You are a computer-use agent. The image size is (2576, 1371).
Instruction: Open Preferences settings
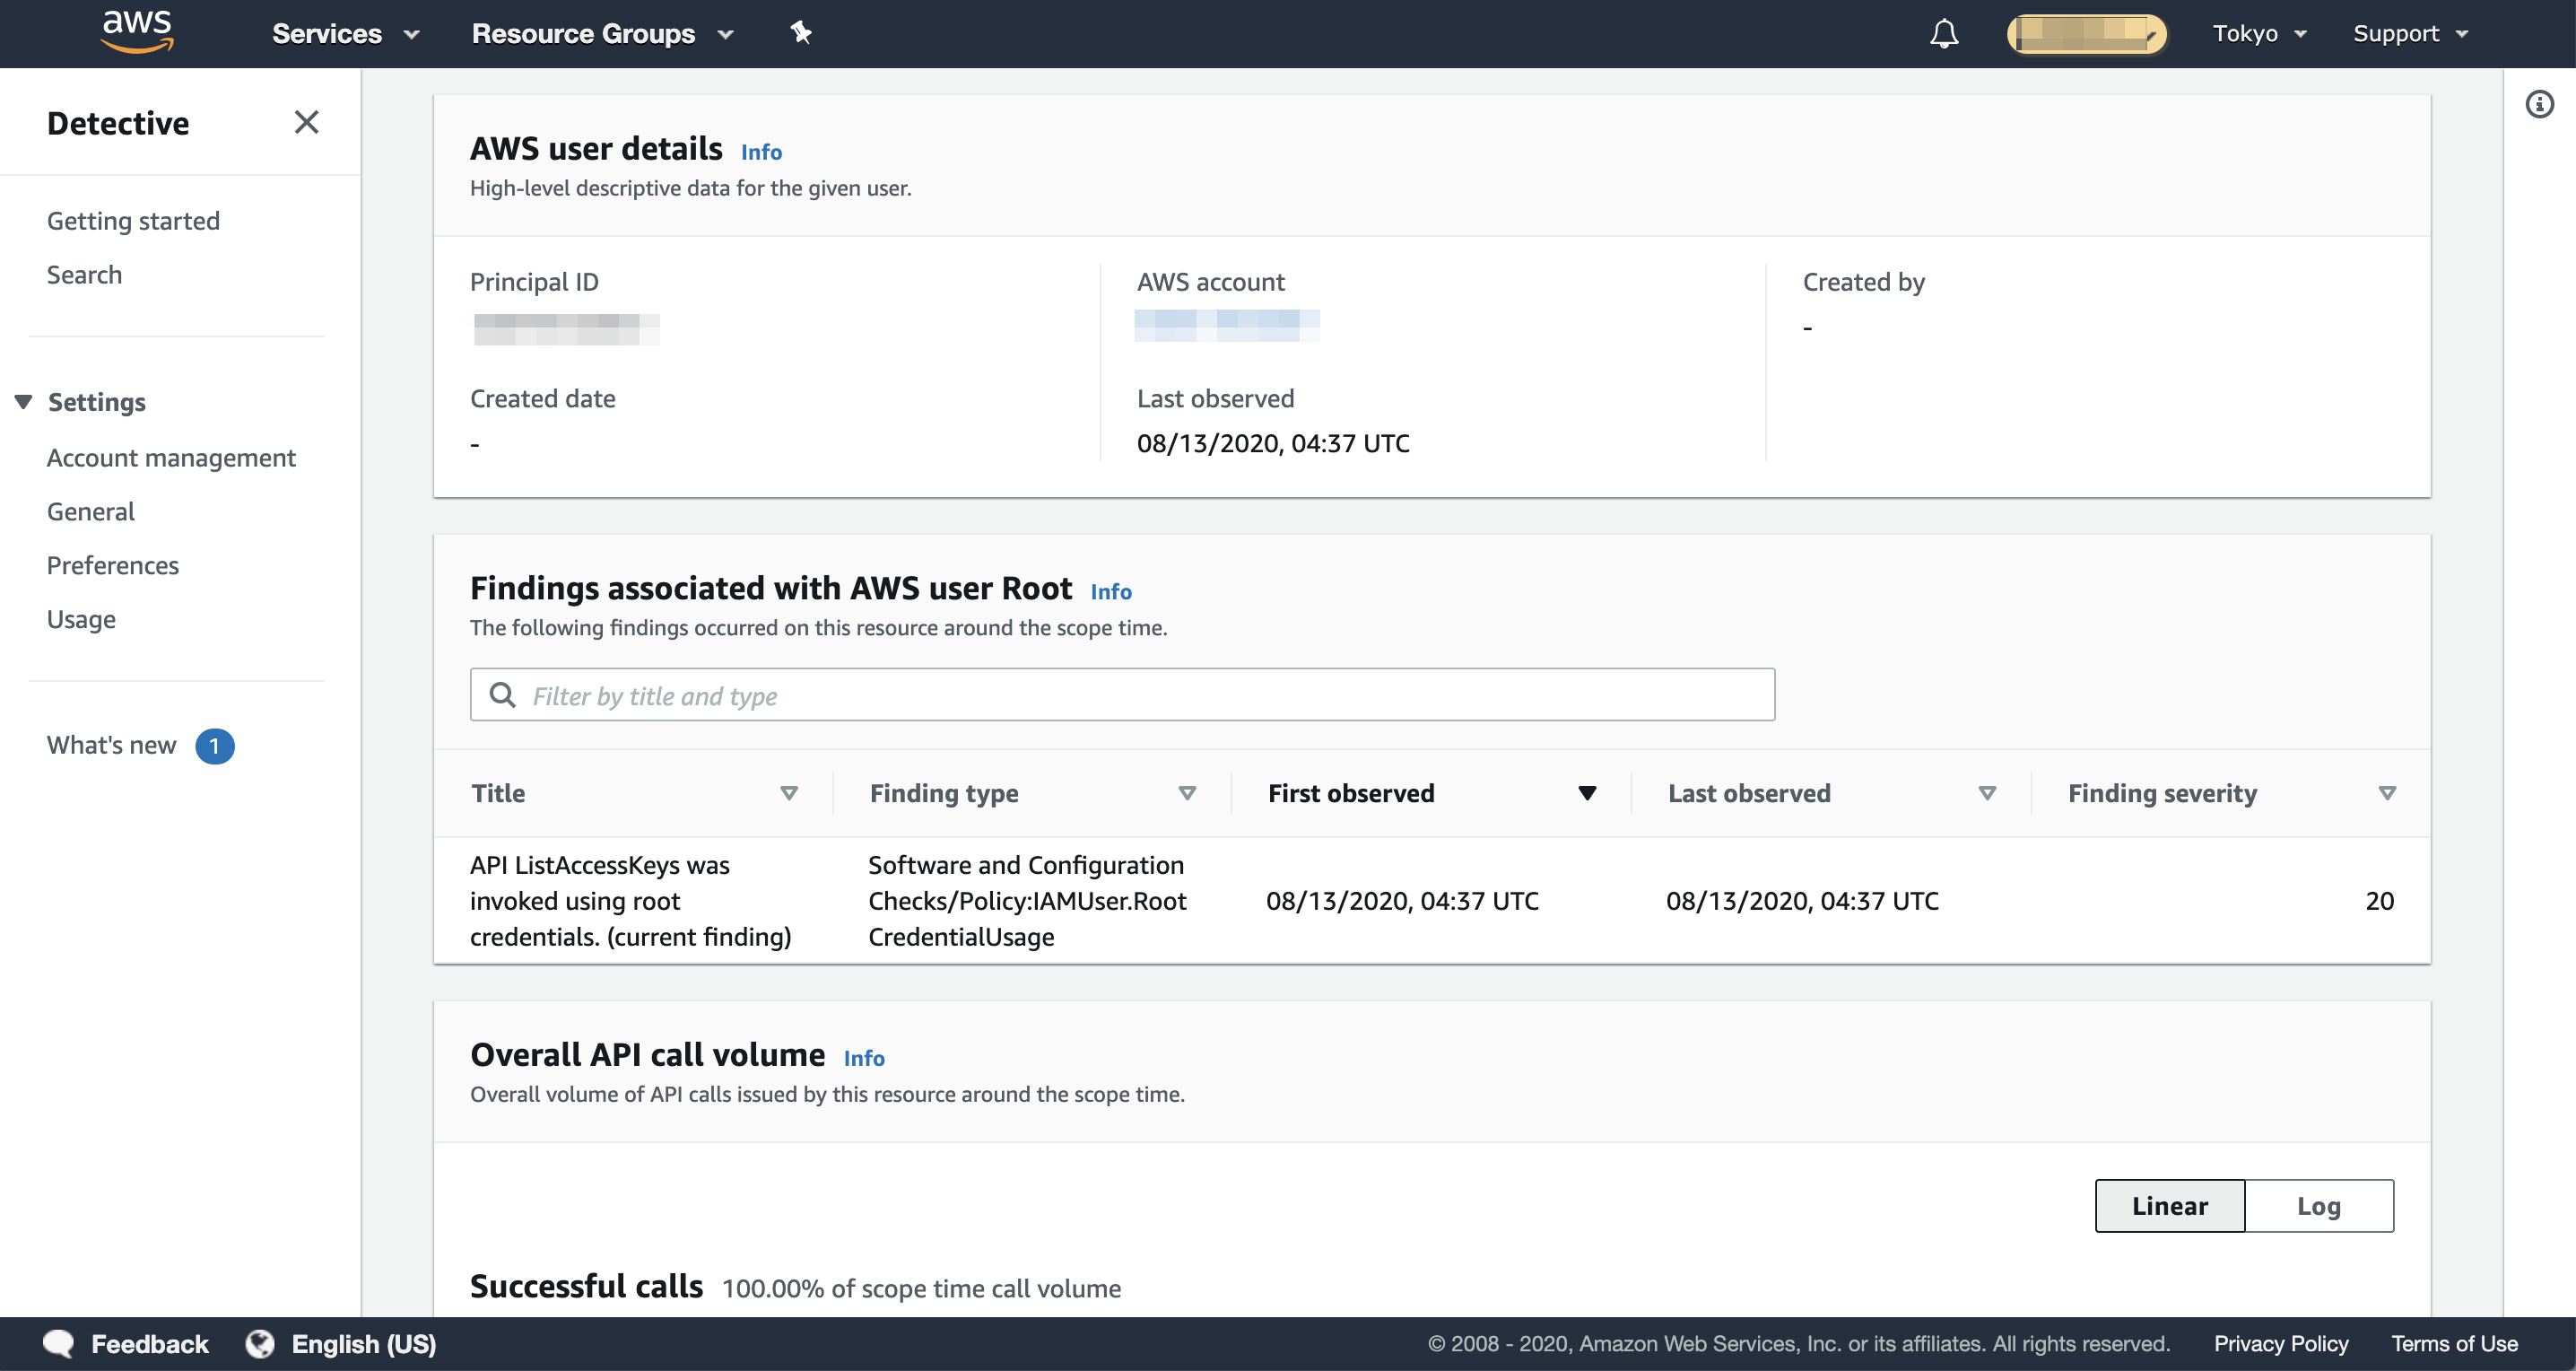113,566
